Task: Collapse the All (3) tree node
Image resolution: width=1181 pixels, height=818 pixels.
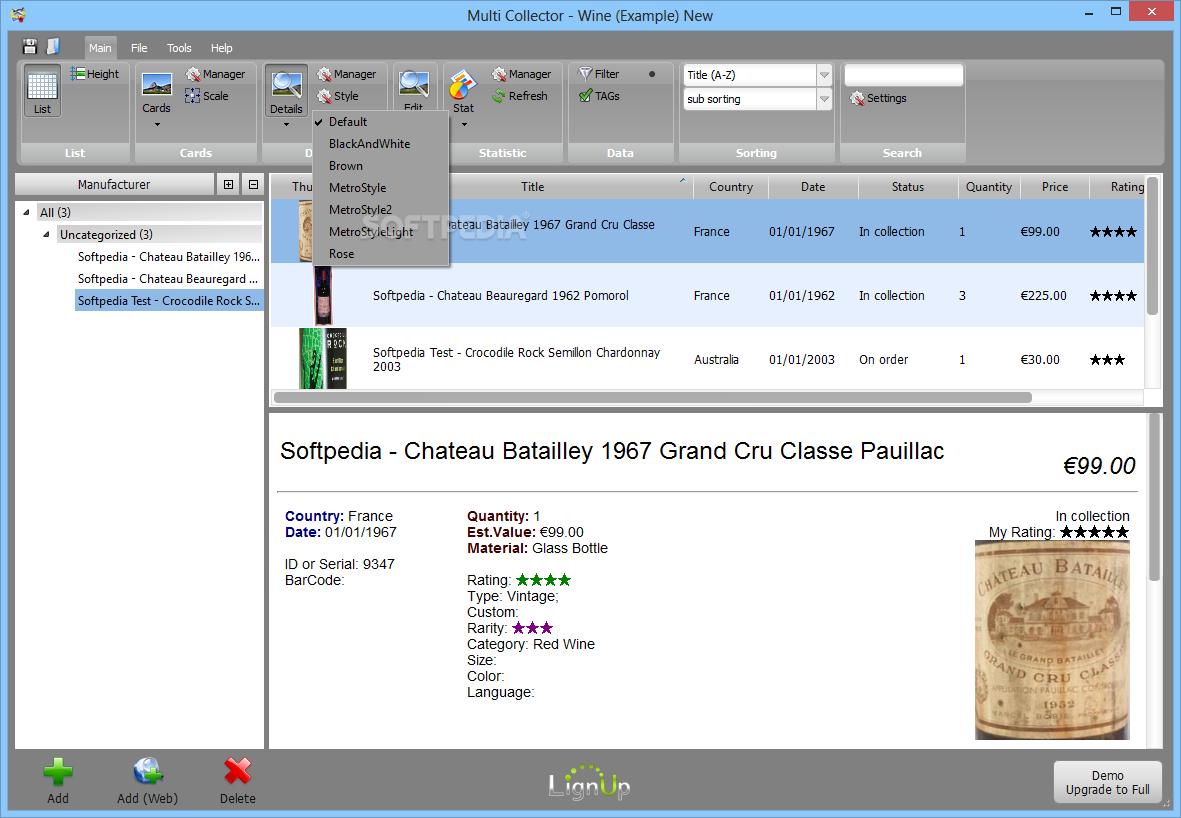Action: pos(26,212)
